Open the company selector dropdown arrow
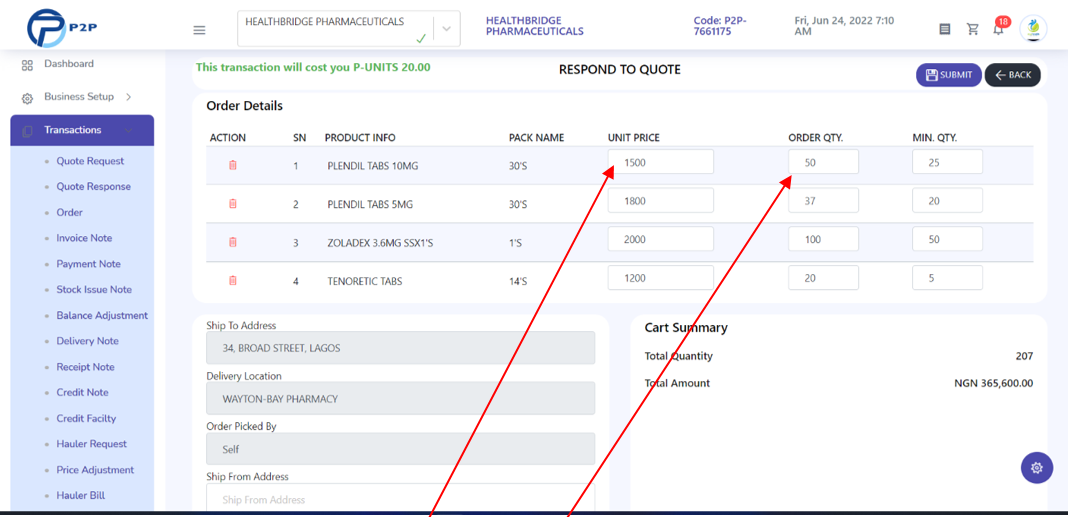The height and width of the screenshot is (517, 1071). [447, 29]
